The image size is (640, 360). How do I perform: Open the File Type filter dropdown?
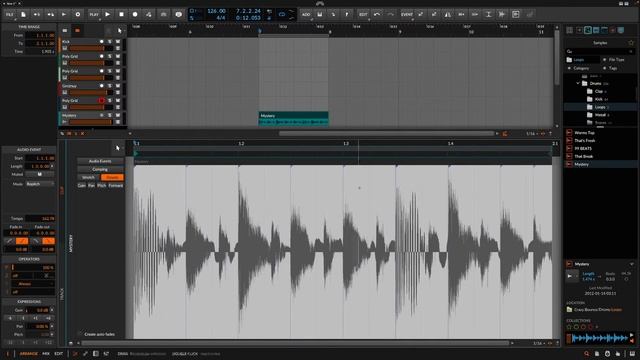tap(616, 60)
